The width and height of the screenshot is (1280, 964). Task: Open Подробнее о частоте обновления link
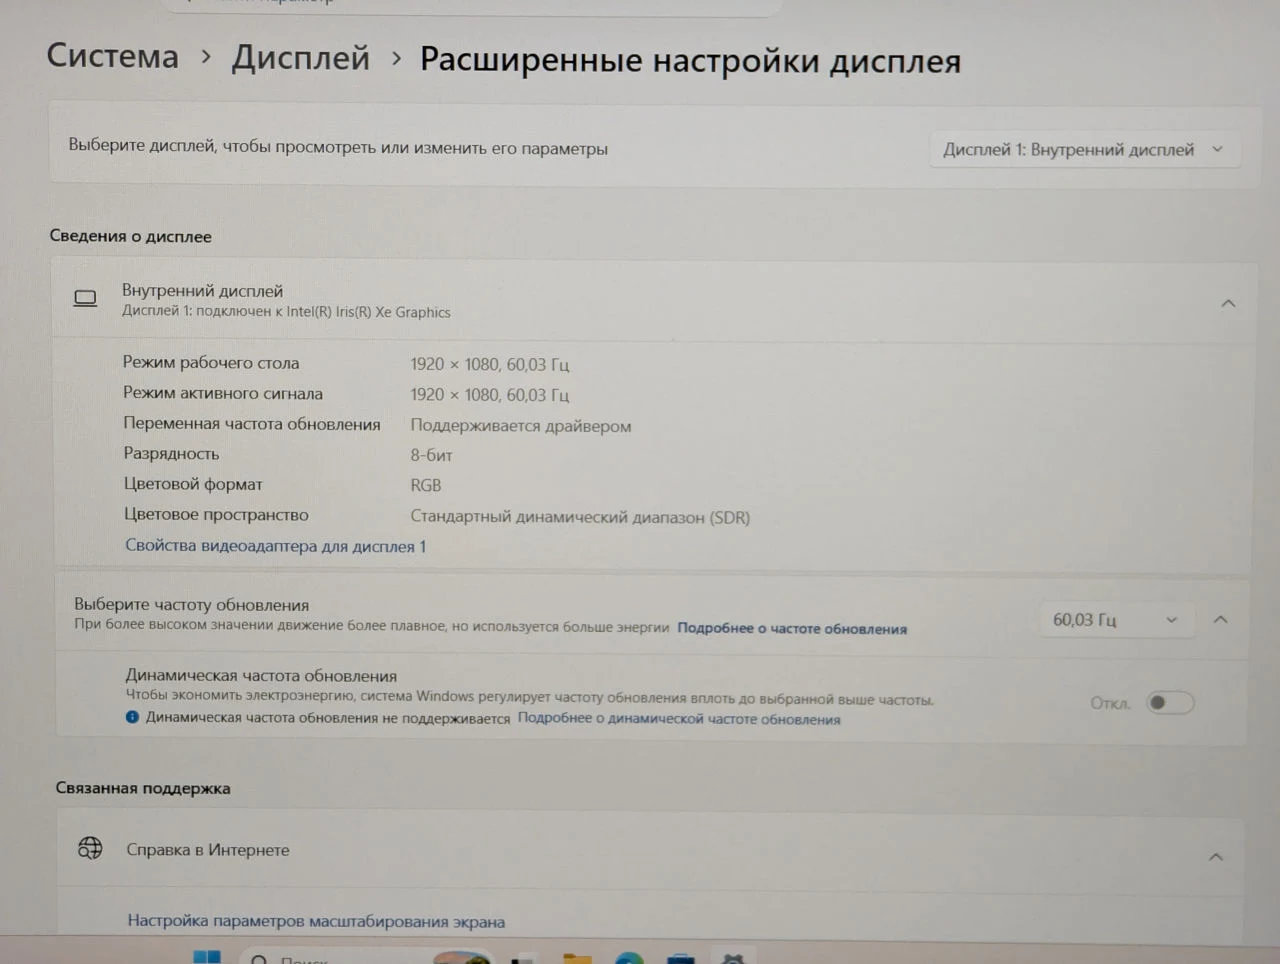click(792, 628)
